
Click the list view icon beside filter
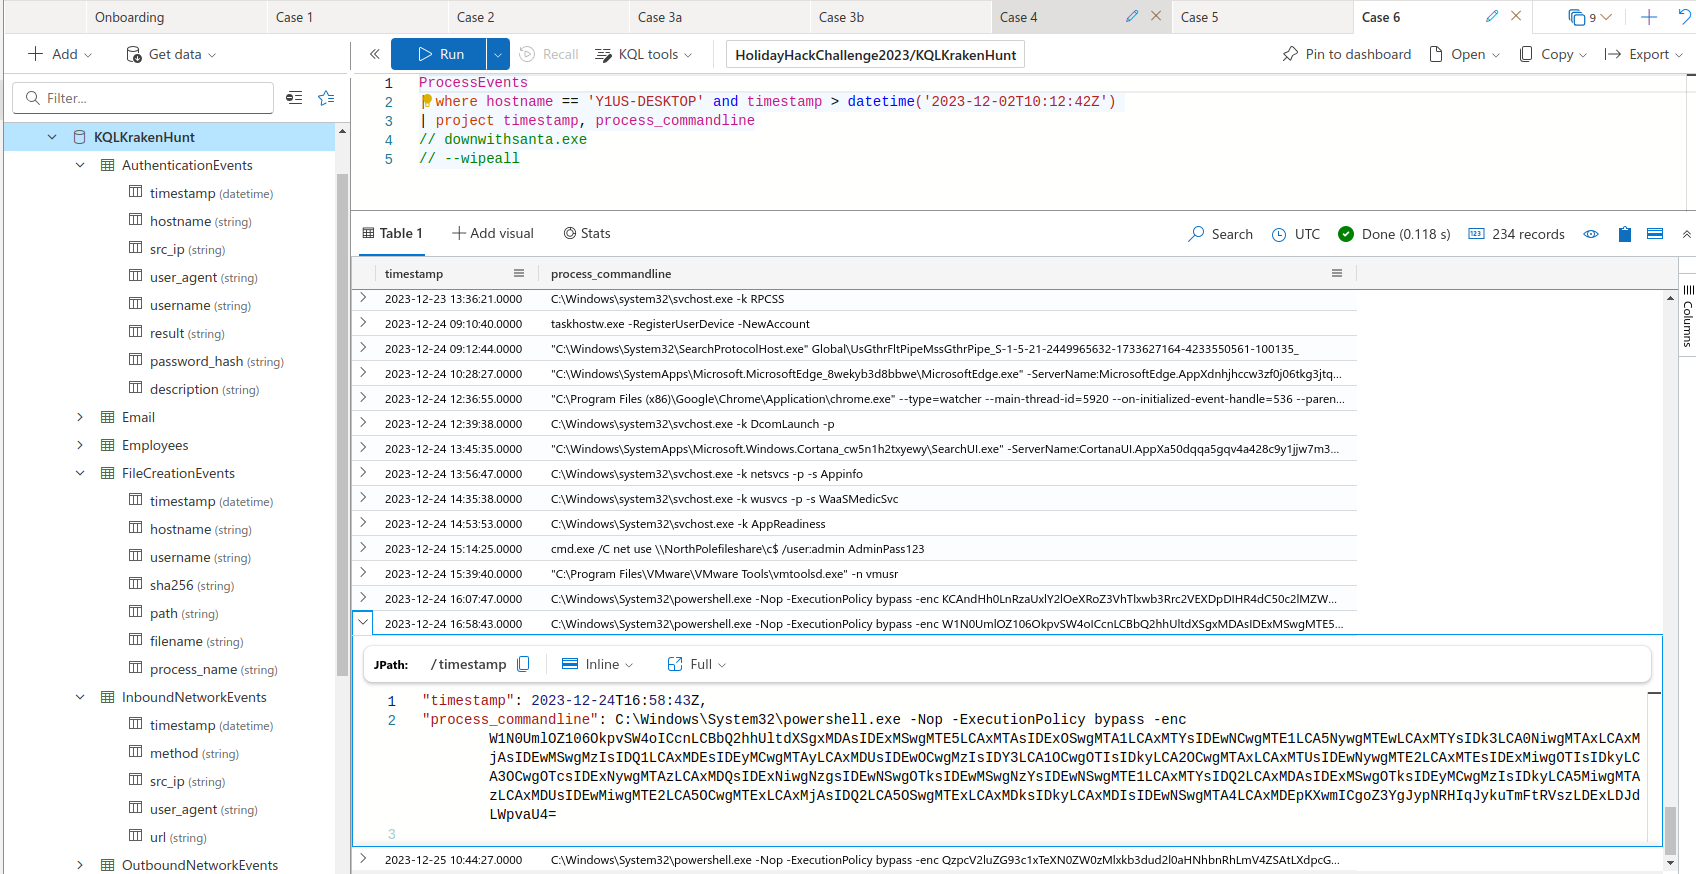[x=294, y=98]
